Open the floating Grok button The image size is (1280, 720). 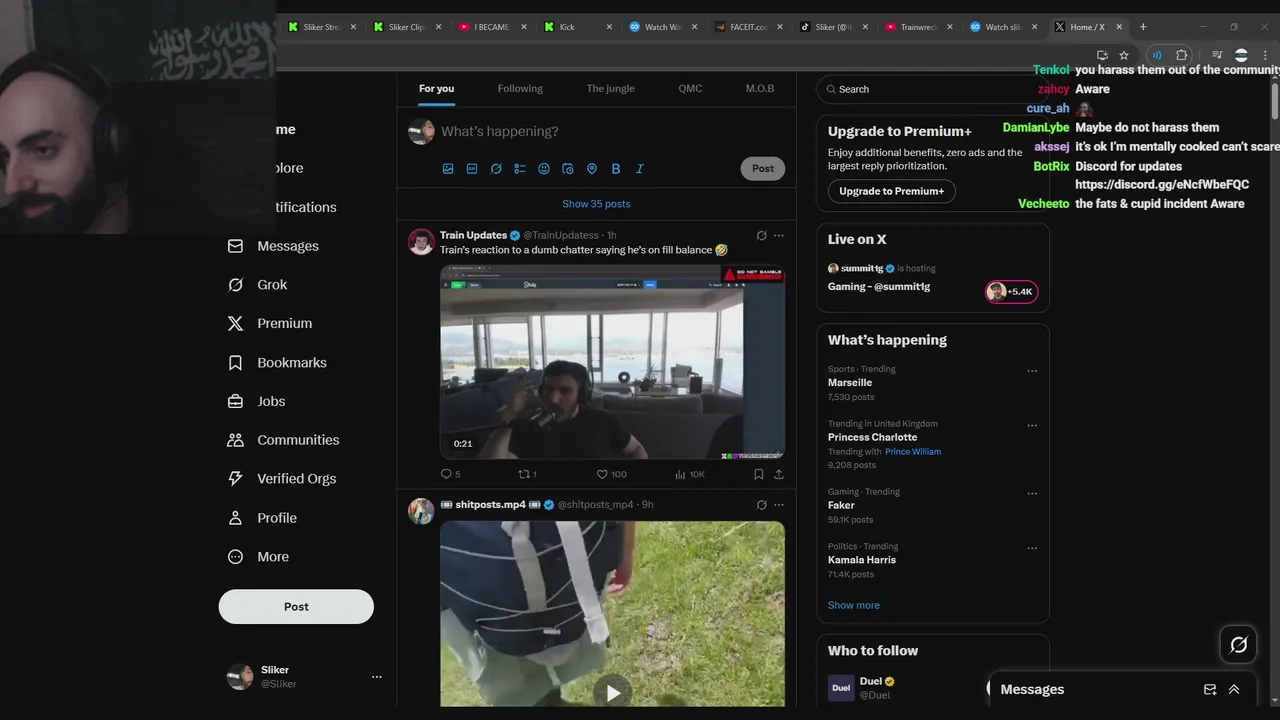pyautogui.click(x=1238, y=645)
